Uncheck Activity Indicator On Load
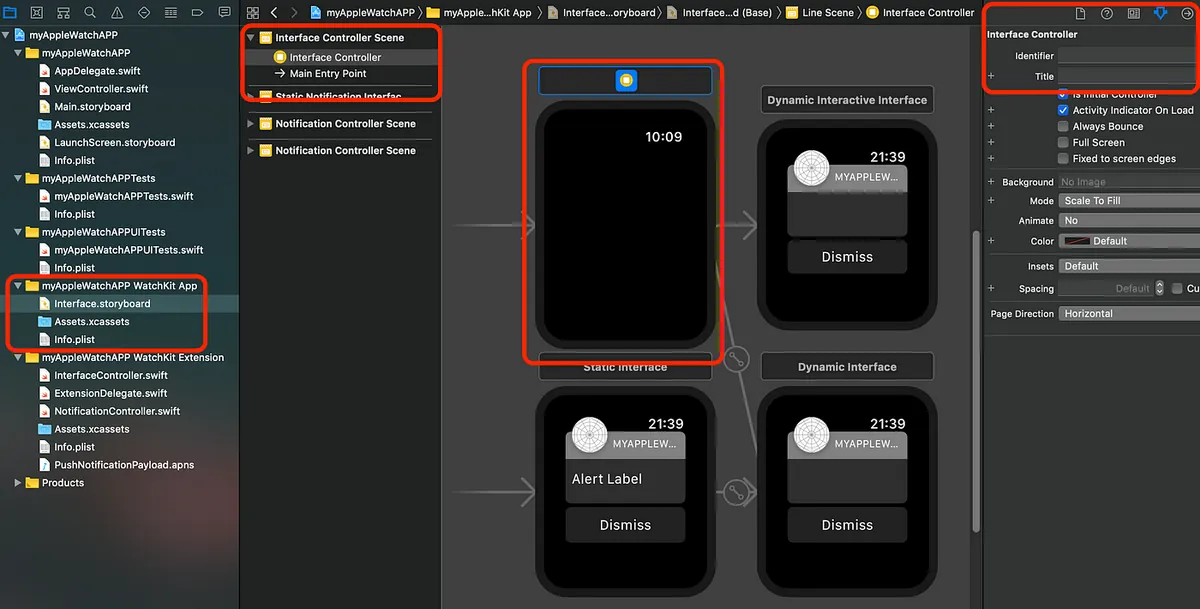Viewport: 1200px width, 609px height. [1065, 110]
